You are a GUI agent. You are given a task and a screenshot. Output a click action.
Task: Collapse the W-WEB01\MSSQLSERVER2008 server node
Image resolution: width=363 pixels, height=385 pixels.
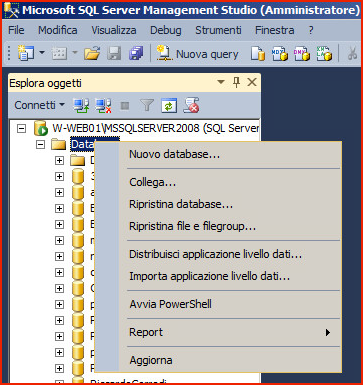tap(22, 128)
